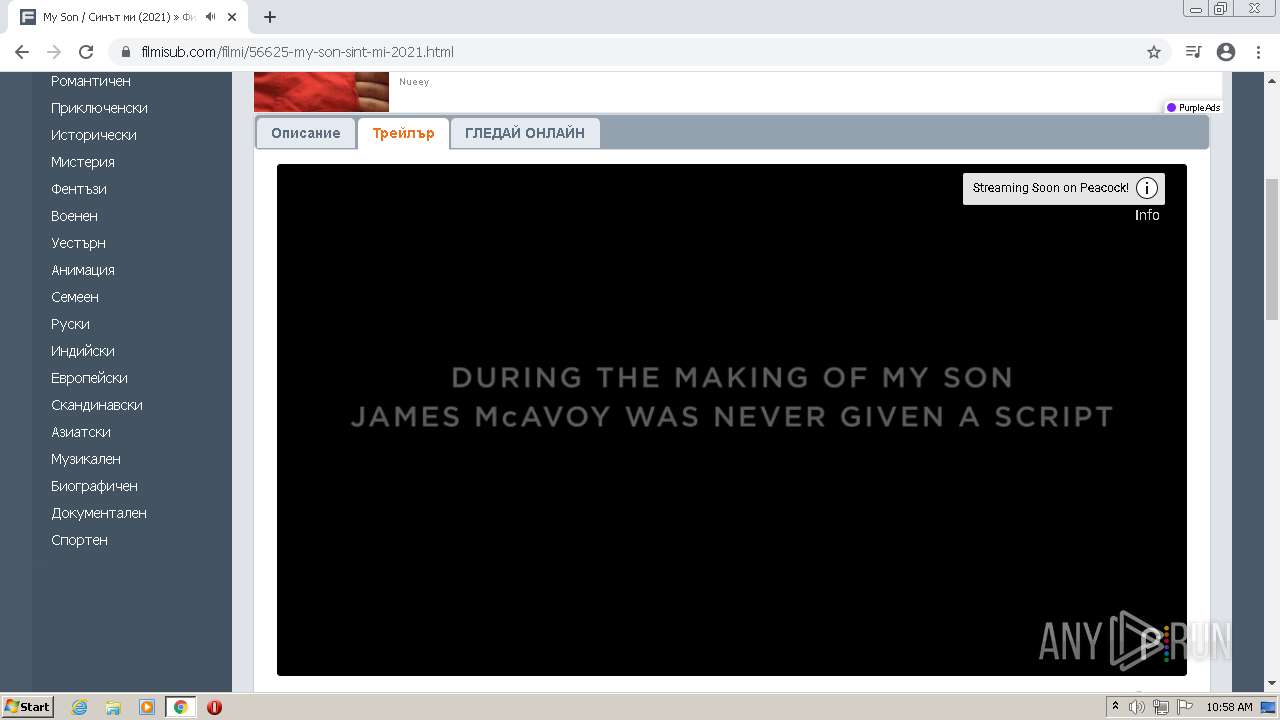Reload the current page
Viewport: 1280px width, 720px height.
click(86, 52)
